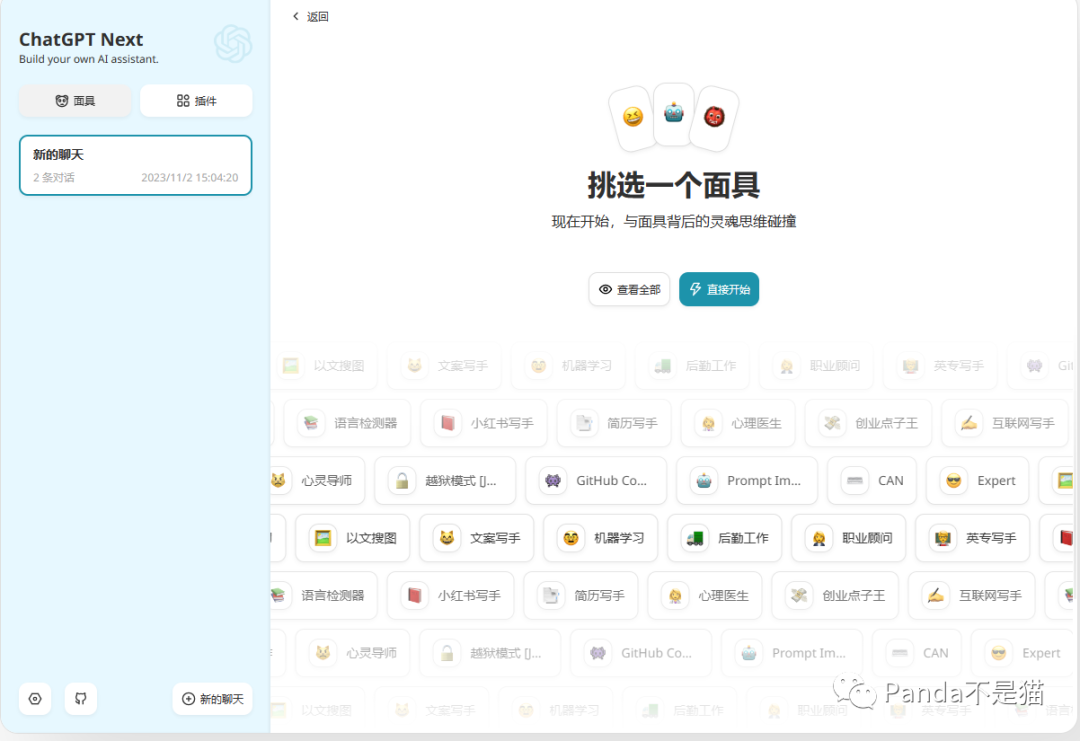Pick the darker 语言检测器 books mask
The image size is (1080, 741).
point(323,595)
